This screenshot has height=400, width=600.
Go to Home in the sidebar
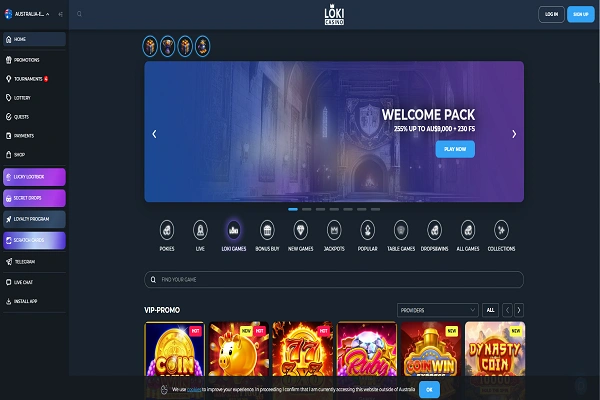click(34, 39)
